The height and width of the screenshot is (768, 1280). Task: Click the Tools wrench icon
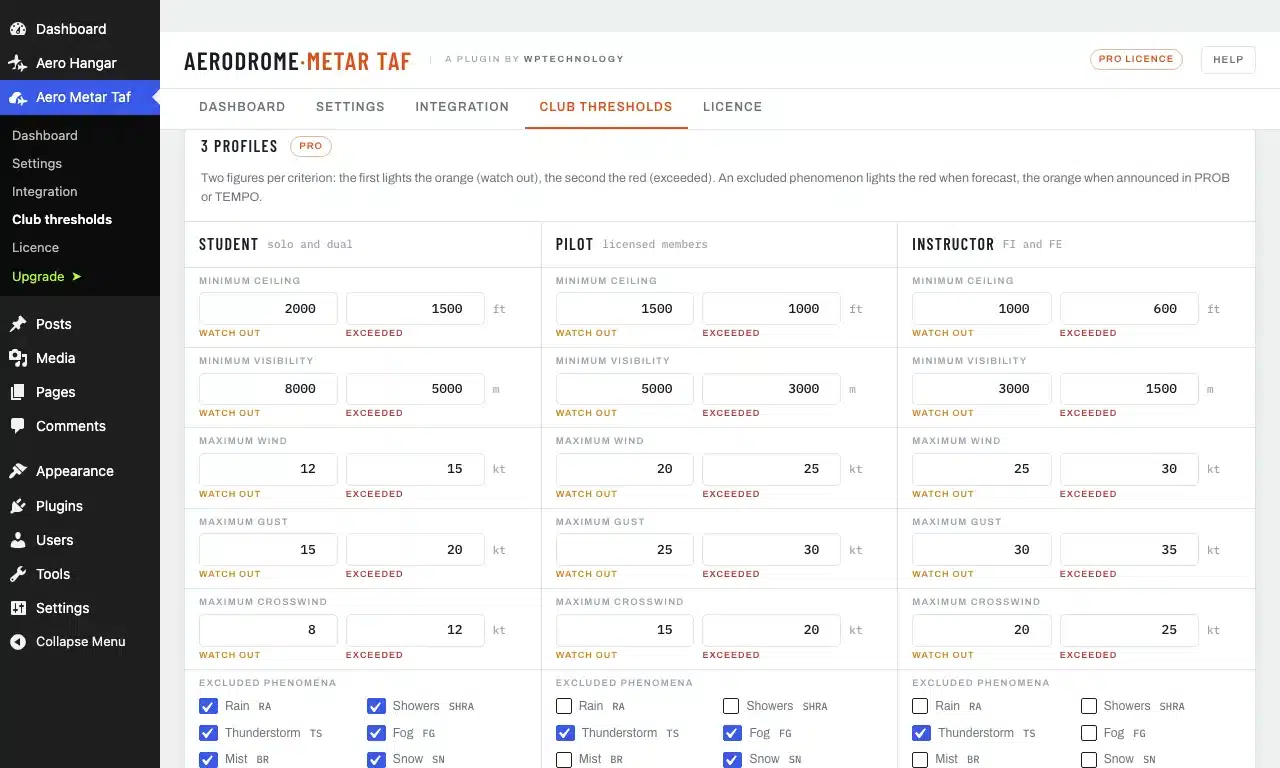tap(18, 574)
